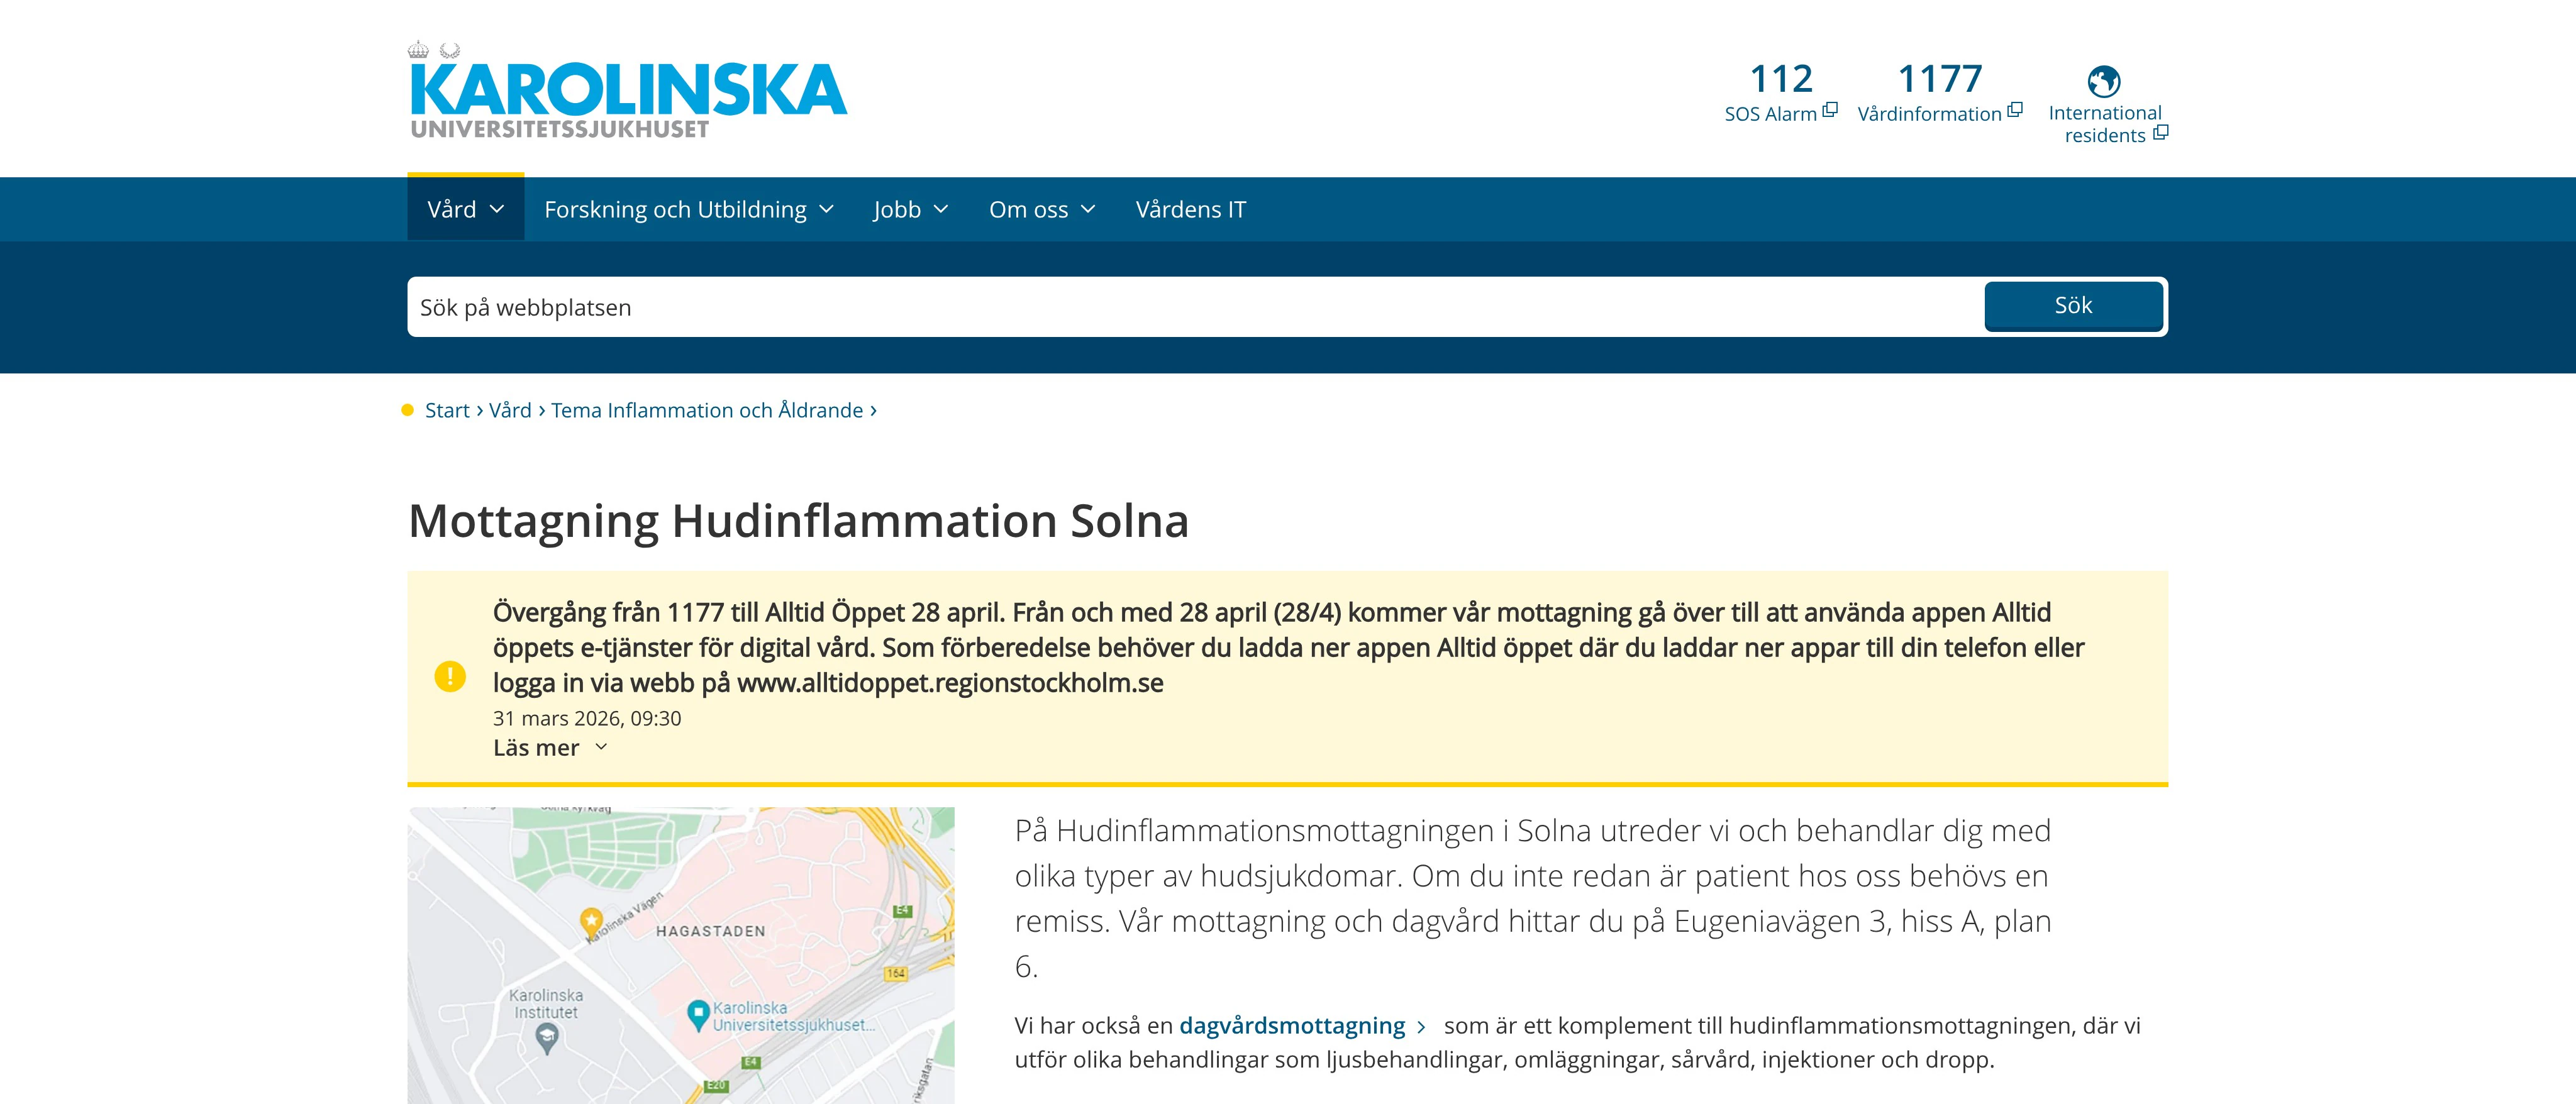
Task: Go to the Vård breadcrumb
Action: 510,410
